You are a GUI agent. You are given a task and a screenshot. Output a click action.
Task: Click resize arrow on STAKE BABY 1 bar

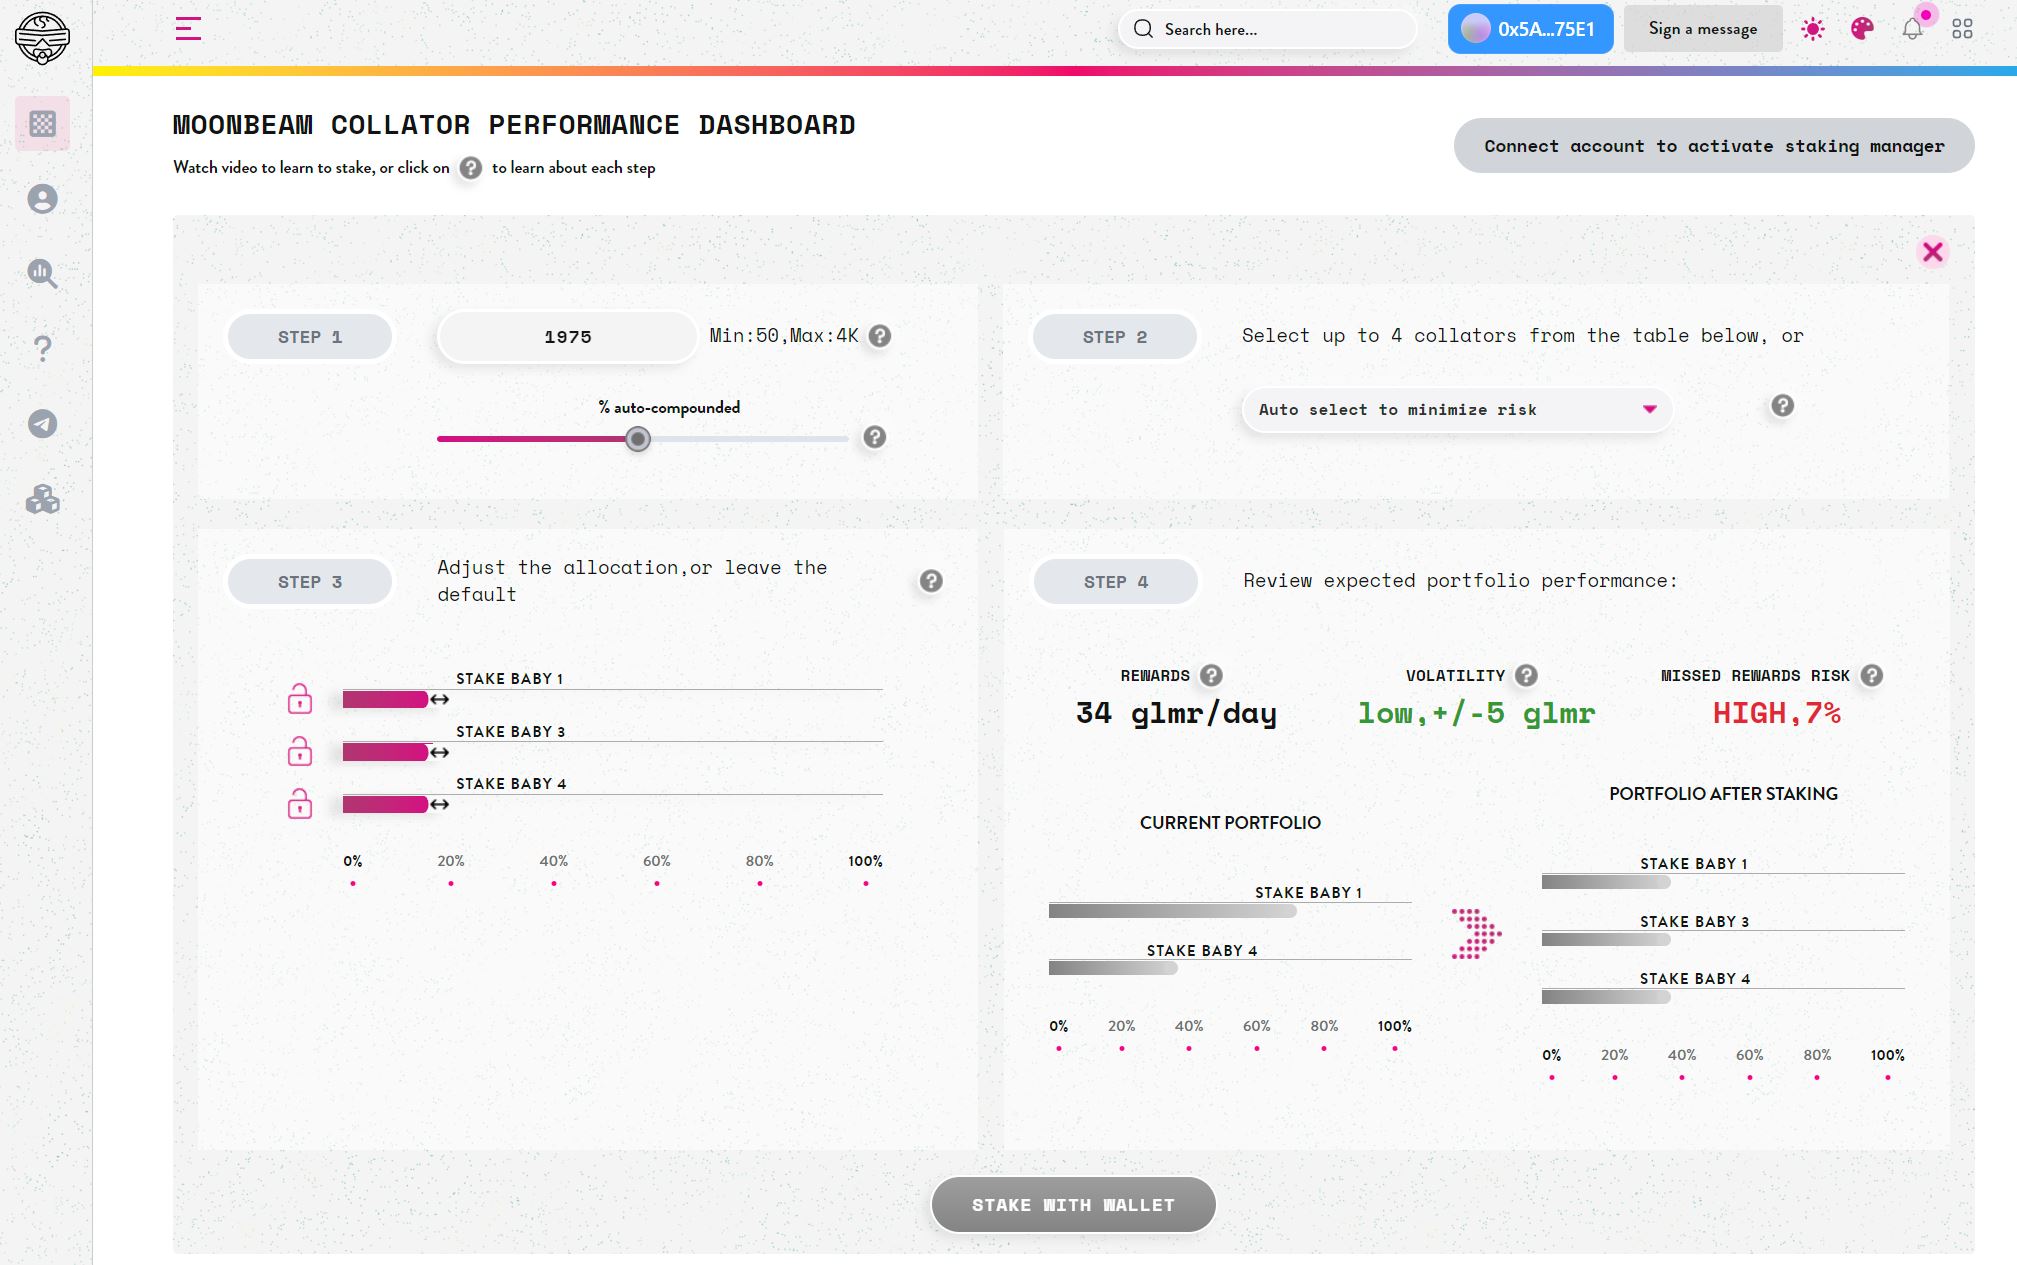[x=439, y=699]
